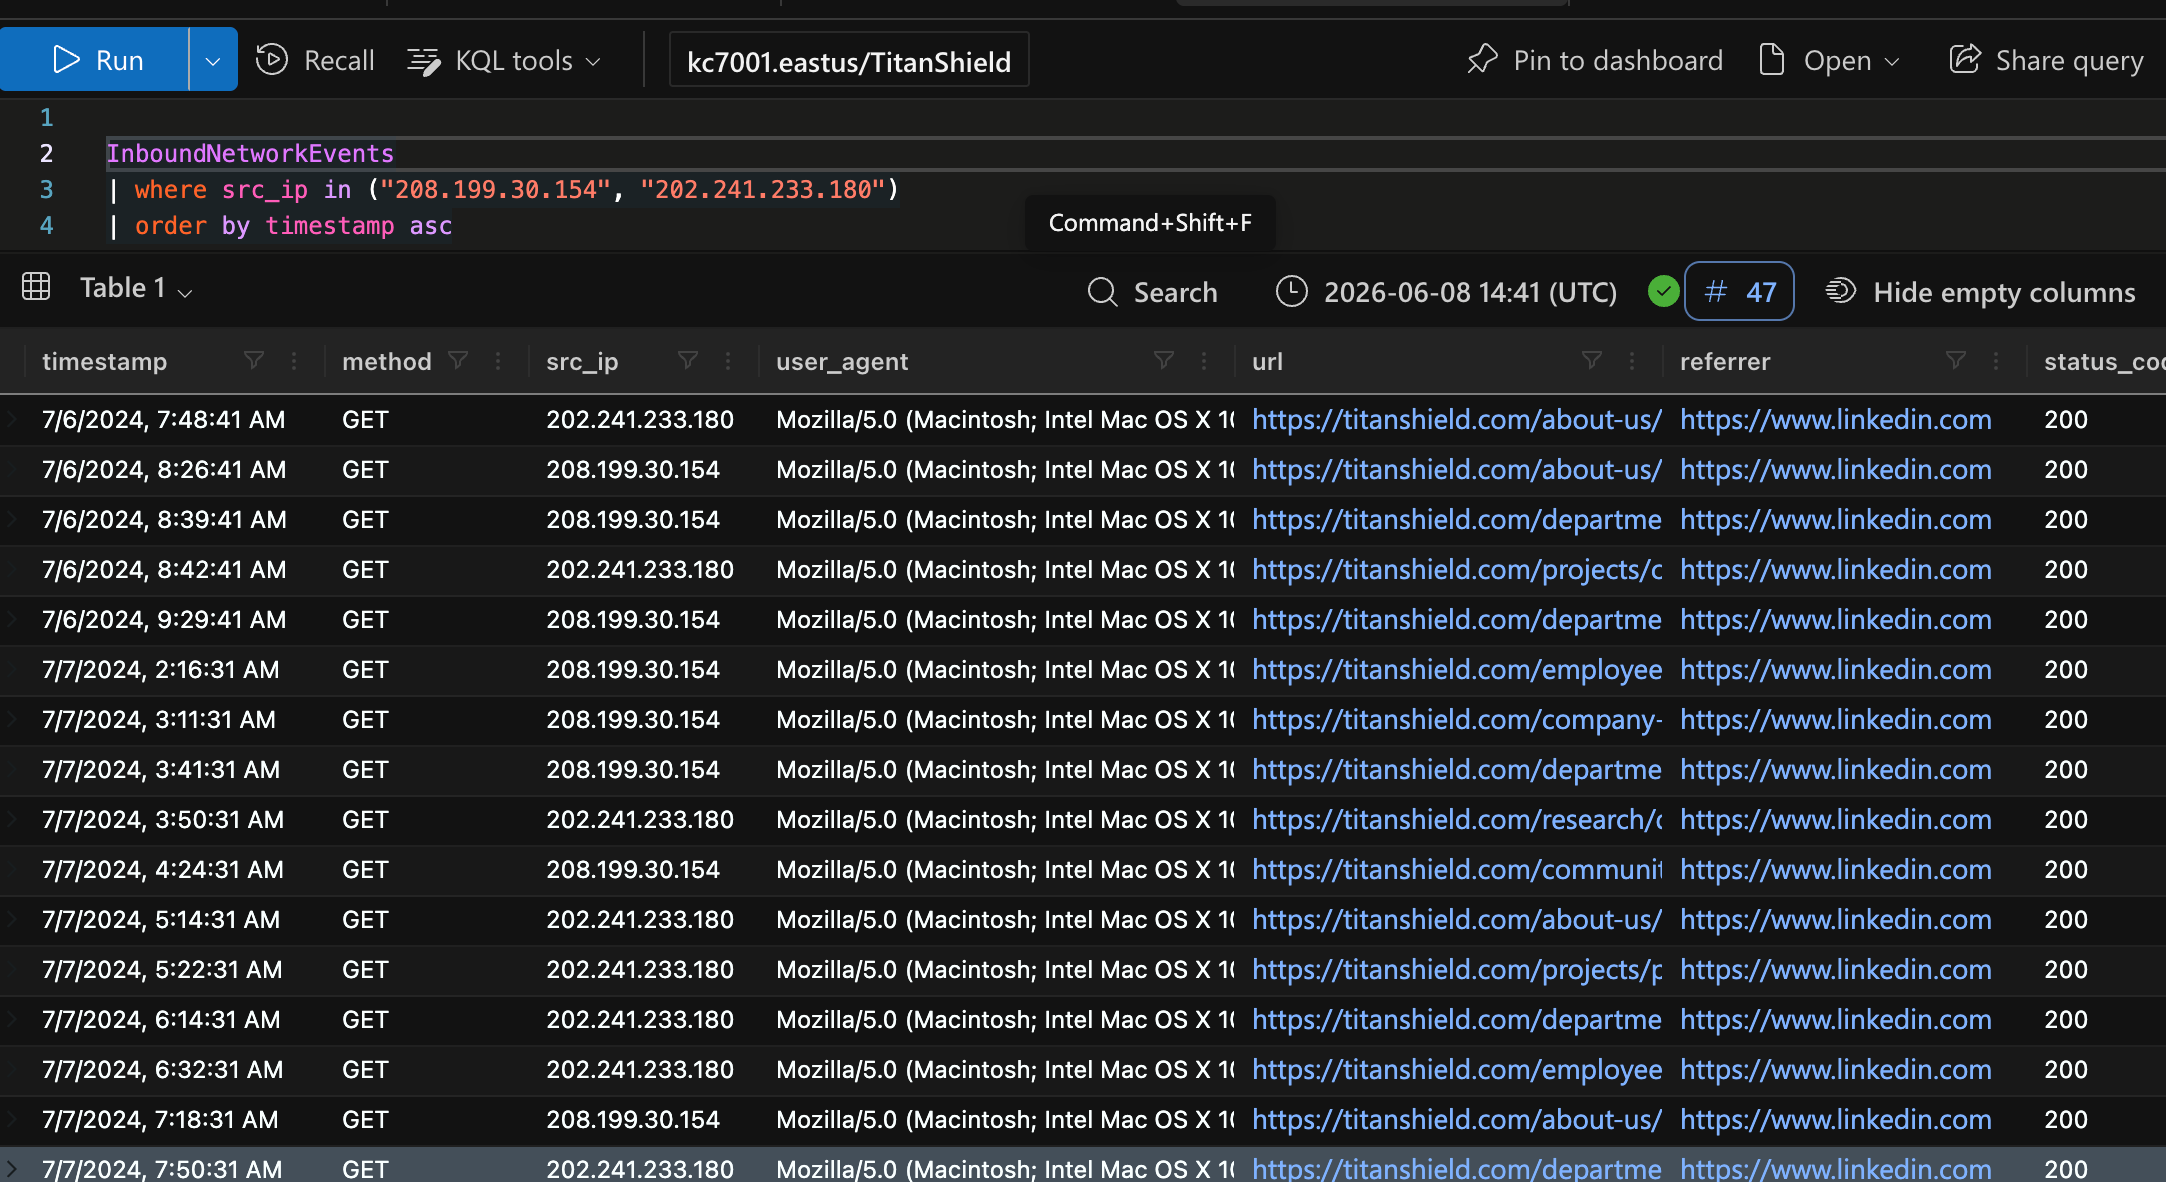The height and width of the screenshot is (1182, 2166).
Task: Open the company url in 3:11:31 AM row
Action: click(x=1456, y=719)
